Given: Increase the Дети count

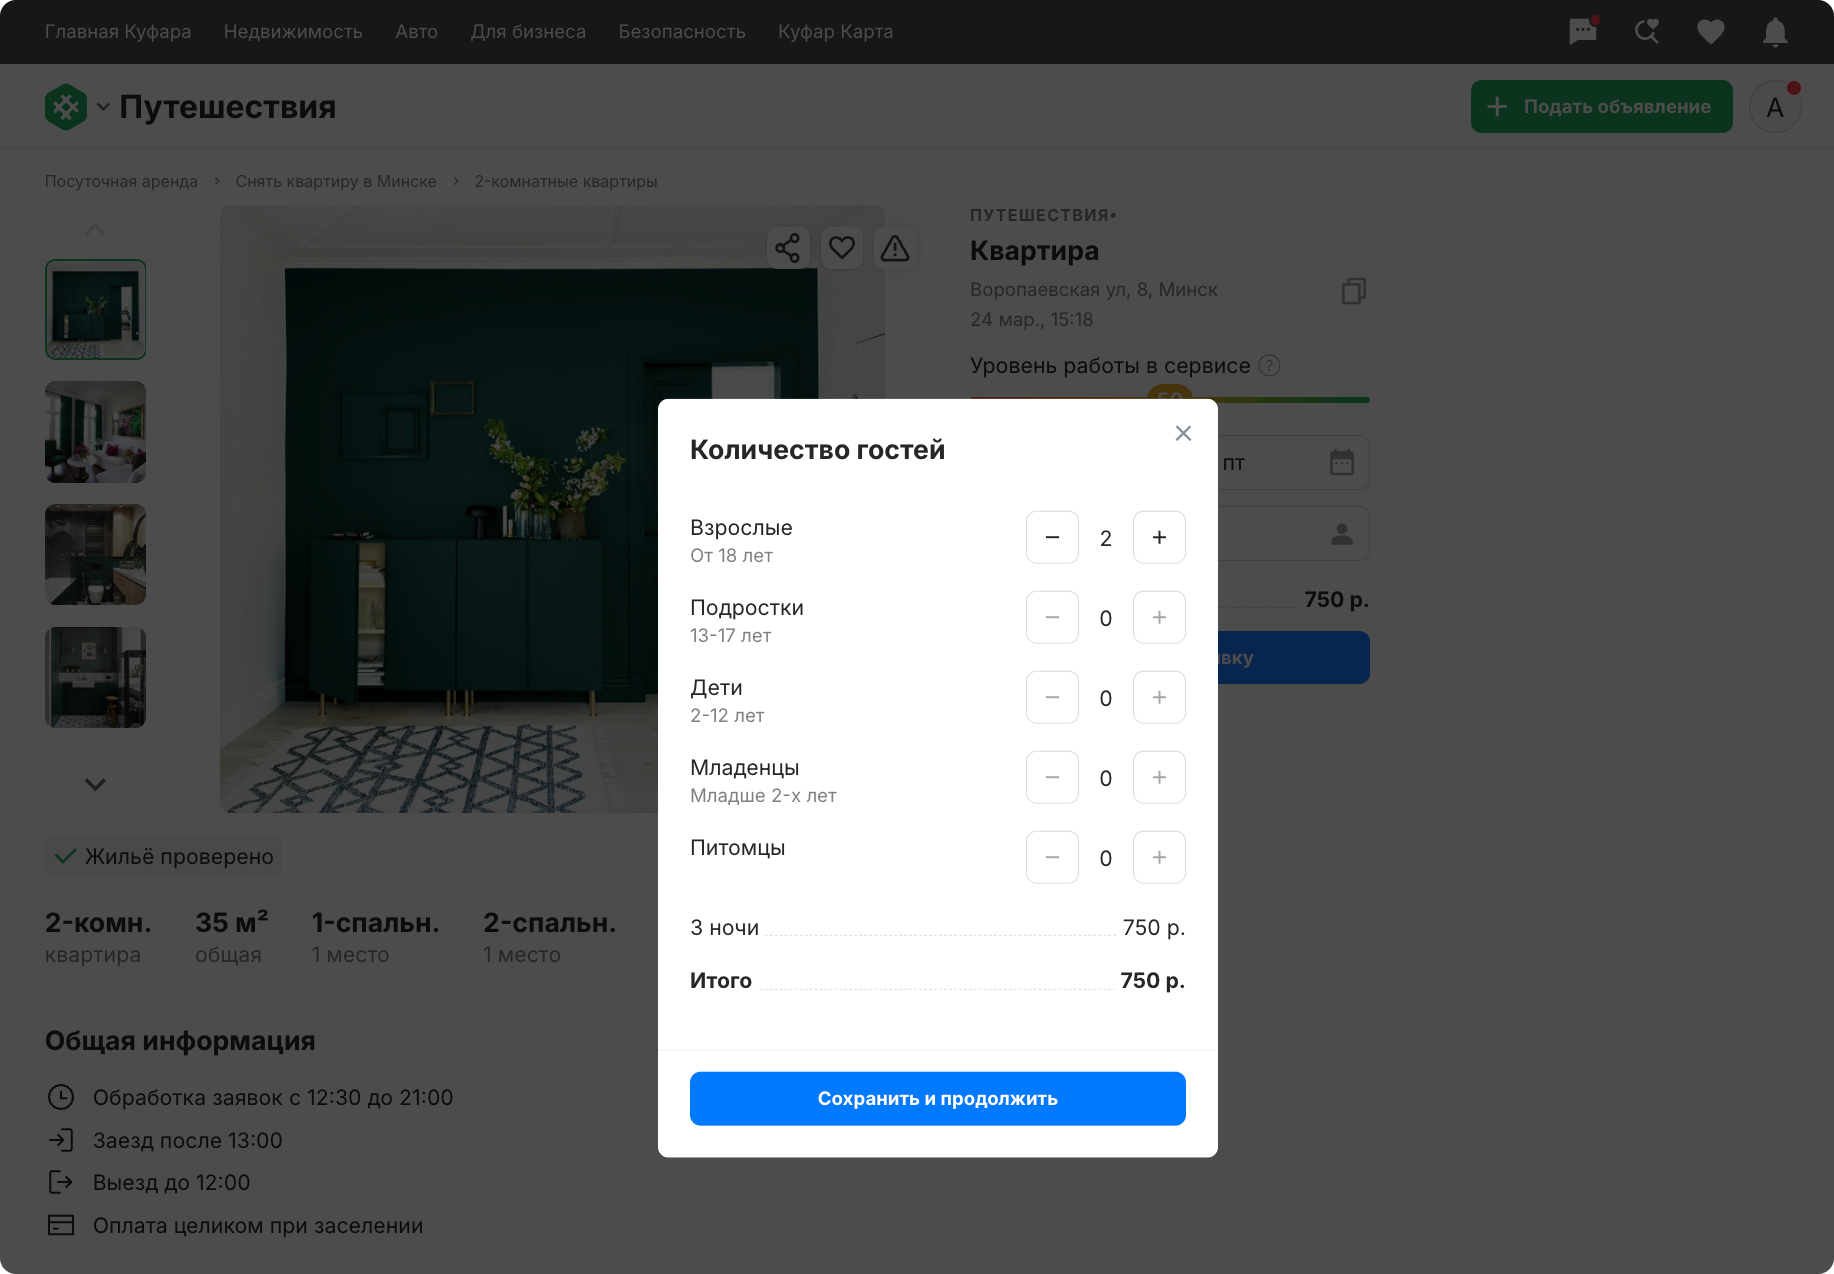Looking at the screenshot, I should (x=1159, y=697).
